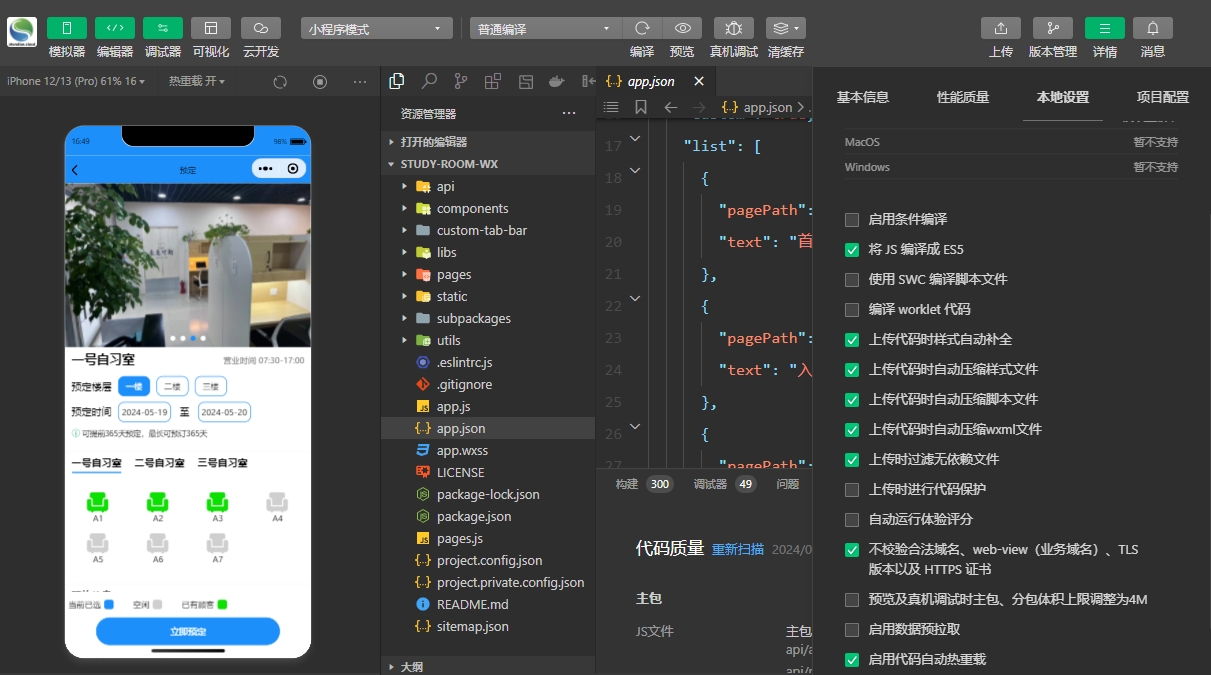The height and width of the screenshot is (675, 1211).
Task: Uncheck 上传时过滤无依赖文件
Action: (x=852, y=459)
